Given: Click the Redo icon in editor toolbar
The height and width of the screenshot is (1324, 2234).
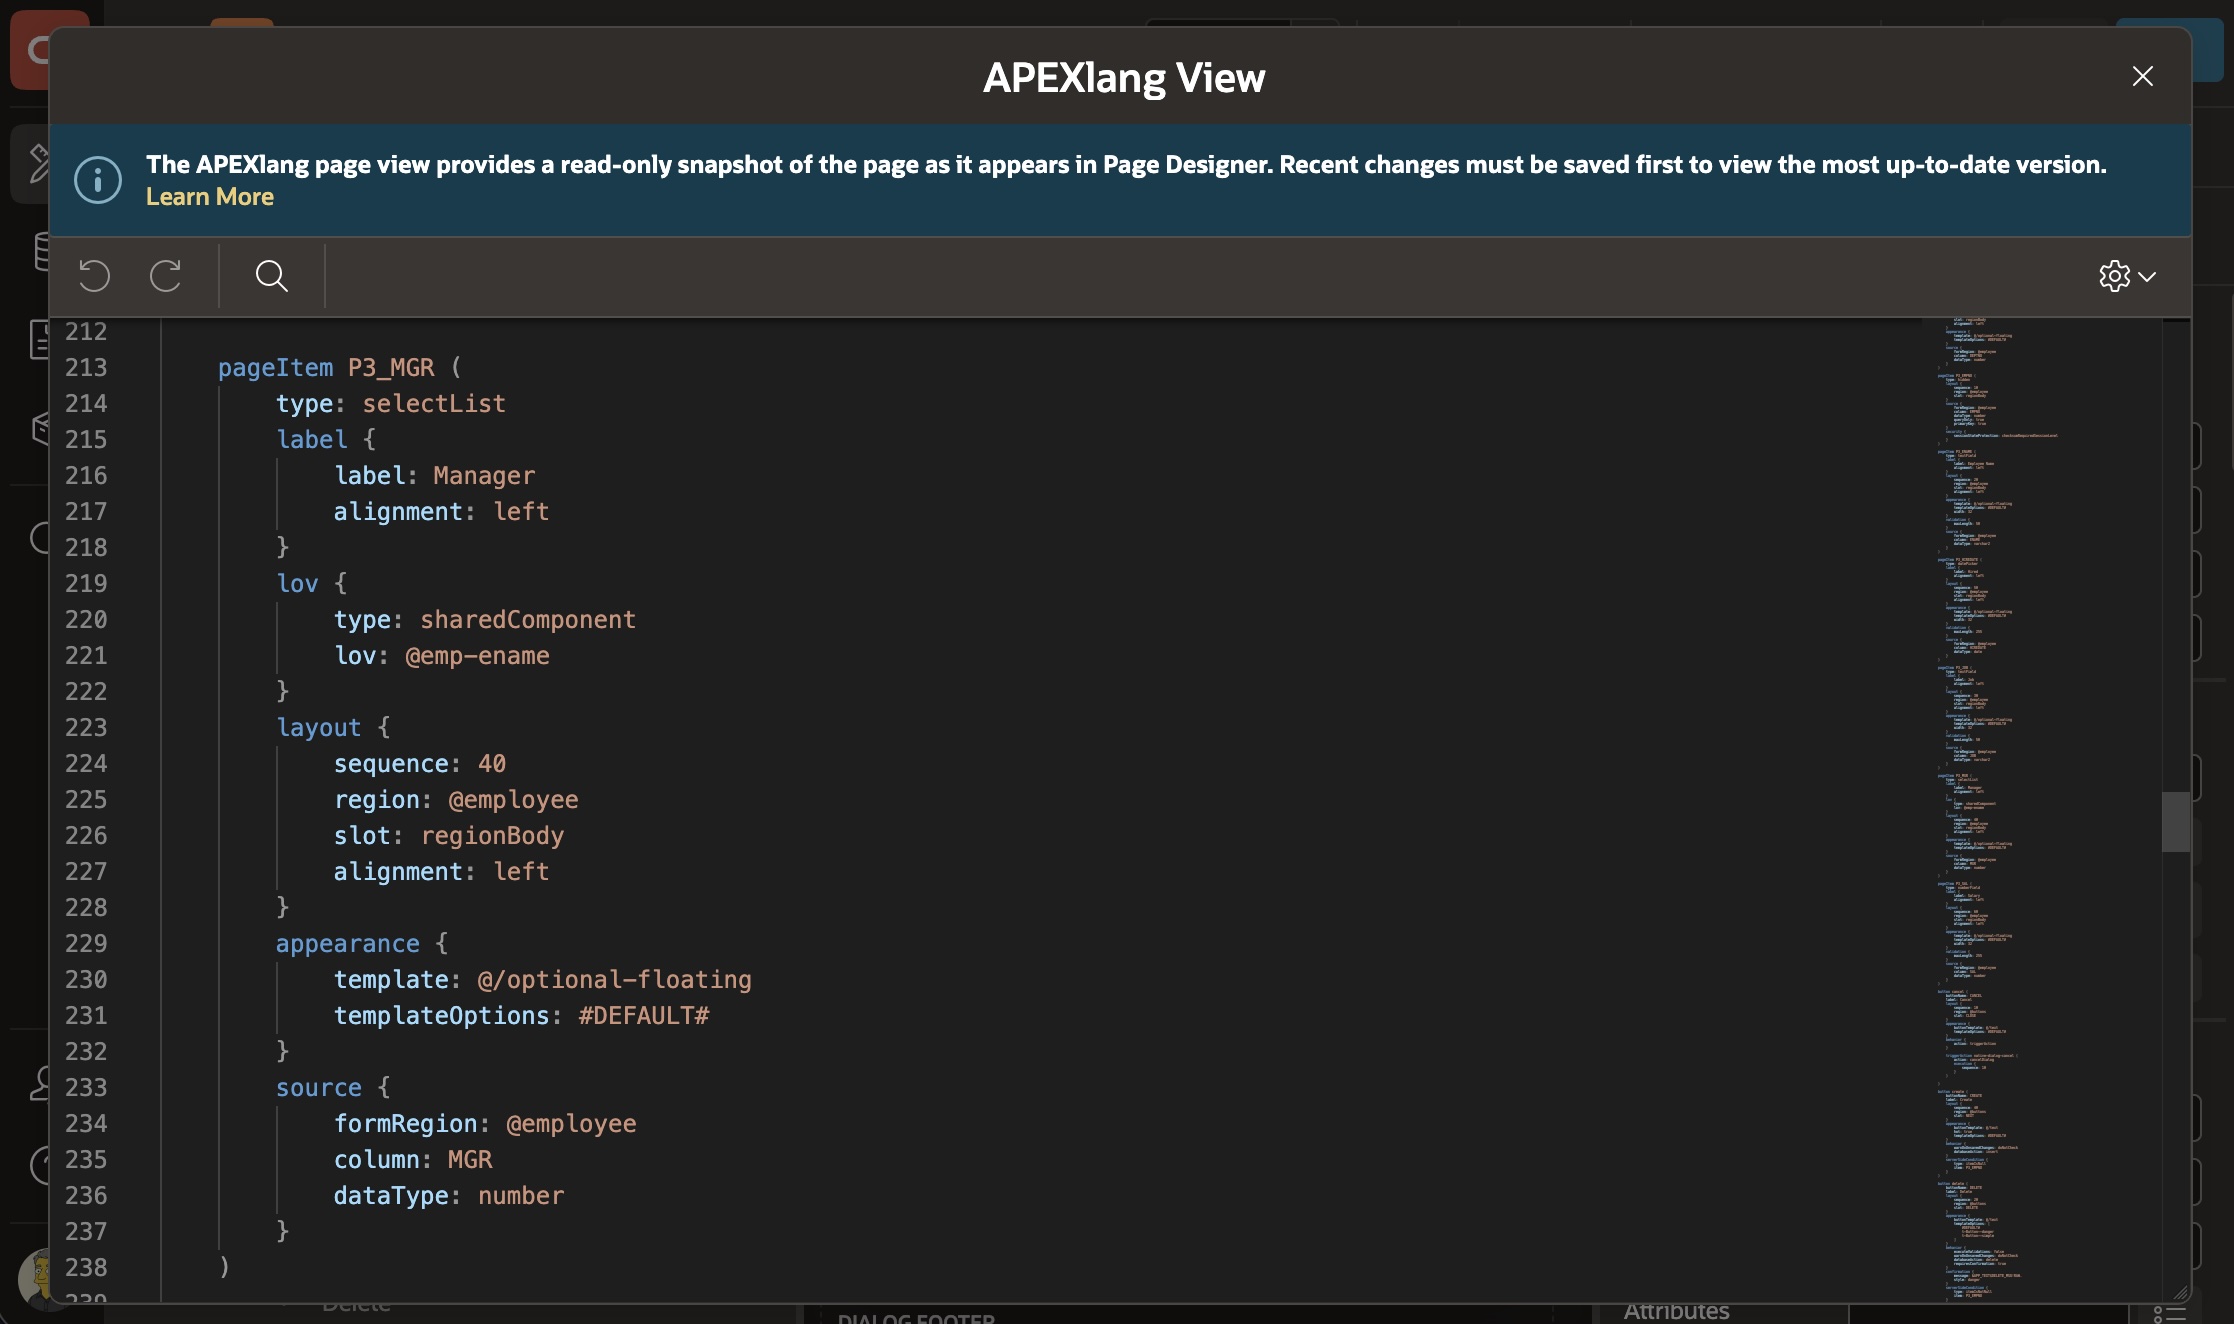Looking at the screenshot, I should [165, 275].
